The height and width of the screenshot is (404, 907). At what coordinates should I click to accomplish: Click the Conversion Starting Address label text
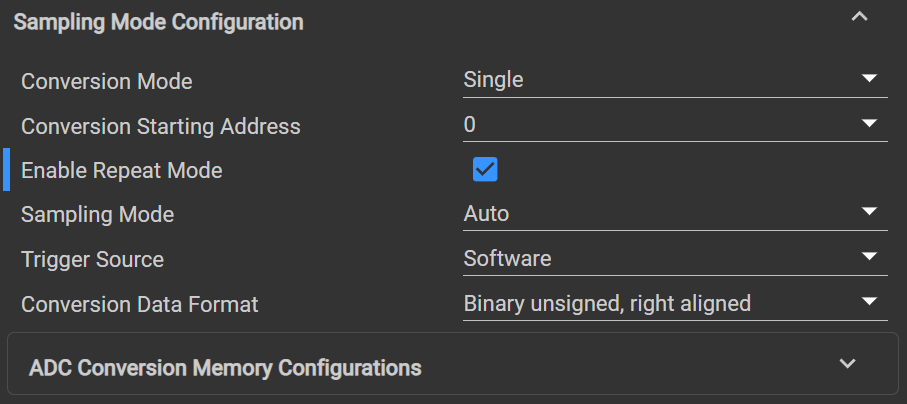[x=161, y=126]
